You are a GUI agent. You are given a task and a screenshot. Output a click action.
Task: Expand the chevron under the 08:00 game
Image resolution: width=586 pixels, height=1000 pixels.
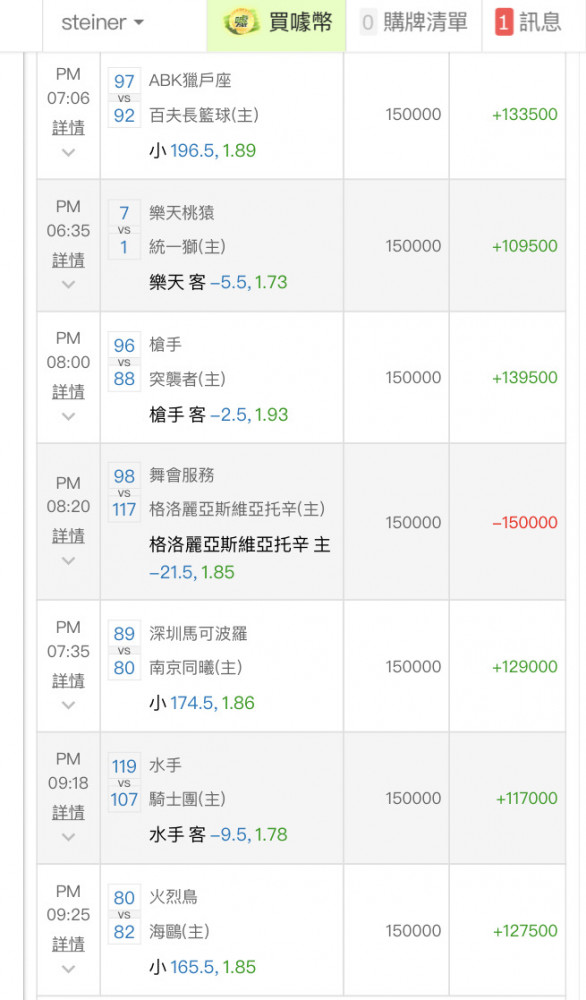tap(68, 416)
